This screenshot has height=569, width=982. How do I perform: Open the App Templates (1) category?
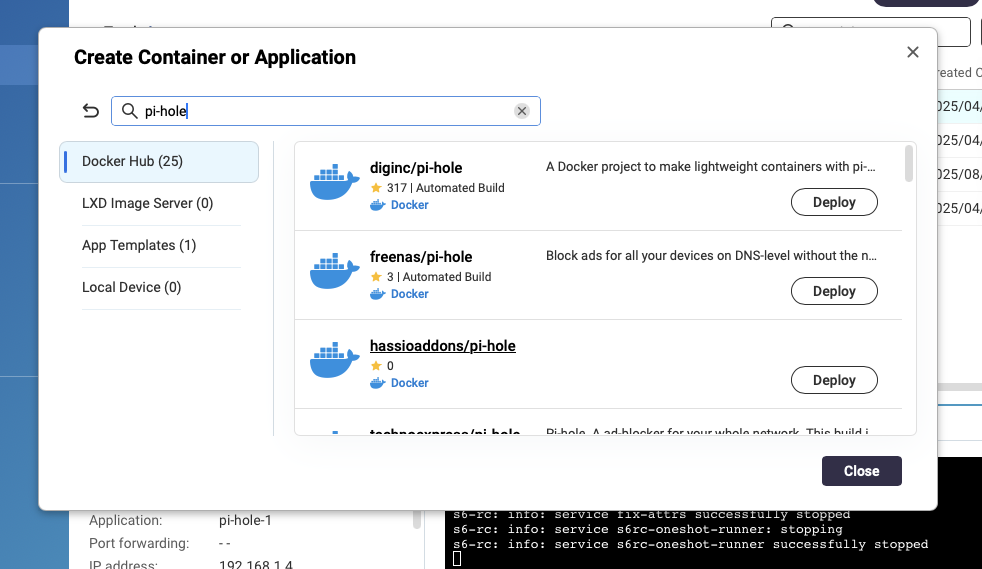[139, 245]
